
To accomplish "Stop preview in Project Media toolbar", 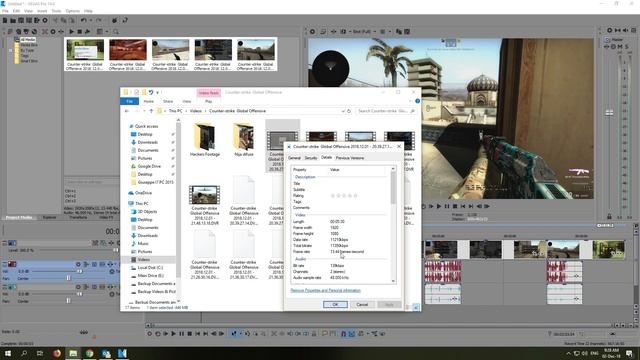I will pos(80,31).
